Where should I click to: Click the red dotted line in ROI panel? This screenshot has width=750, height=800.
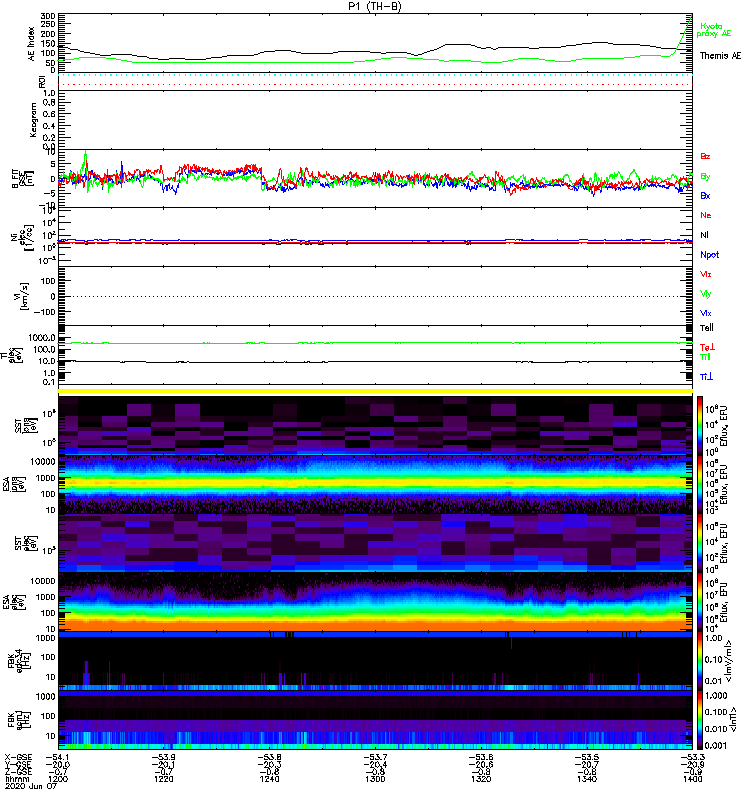375,85
